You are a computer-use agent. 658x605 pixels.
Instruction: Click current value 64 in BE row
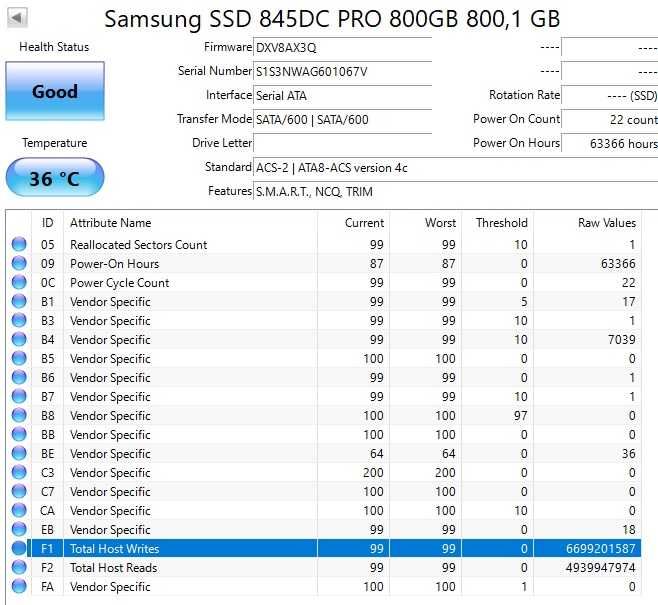(x=376, y=454)
